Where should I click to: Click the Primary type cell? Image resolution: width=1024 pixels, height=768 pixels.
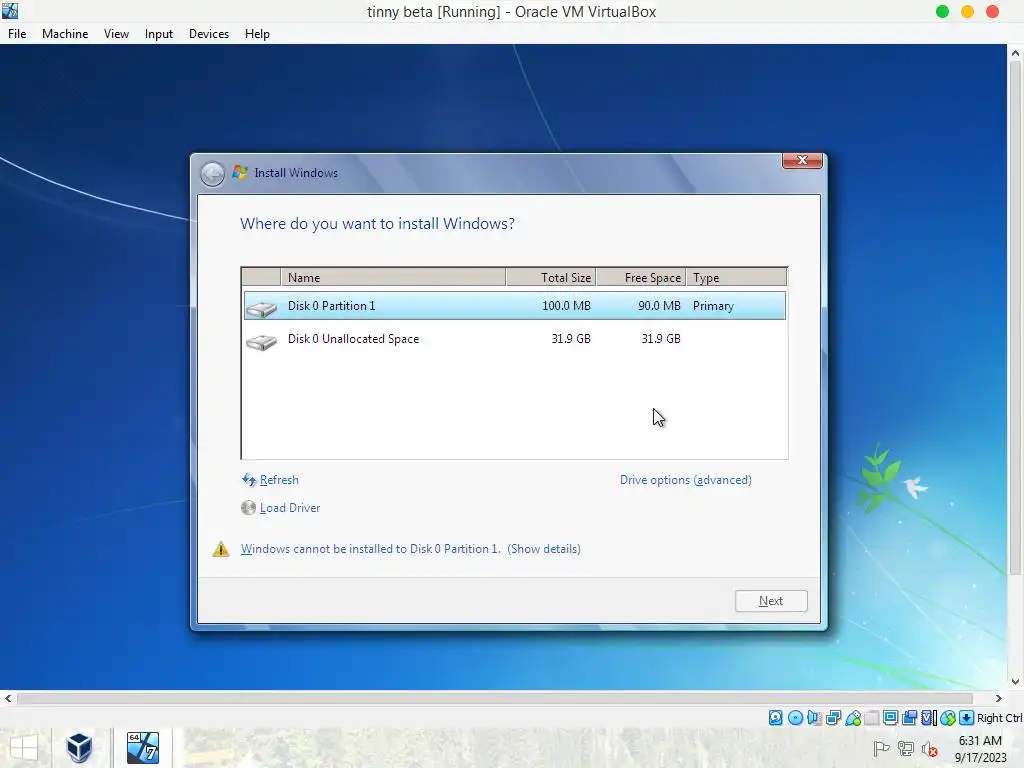713,306
